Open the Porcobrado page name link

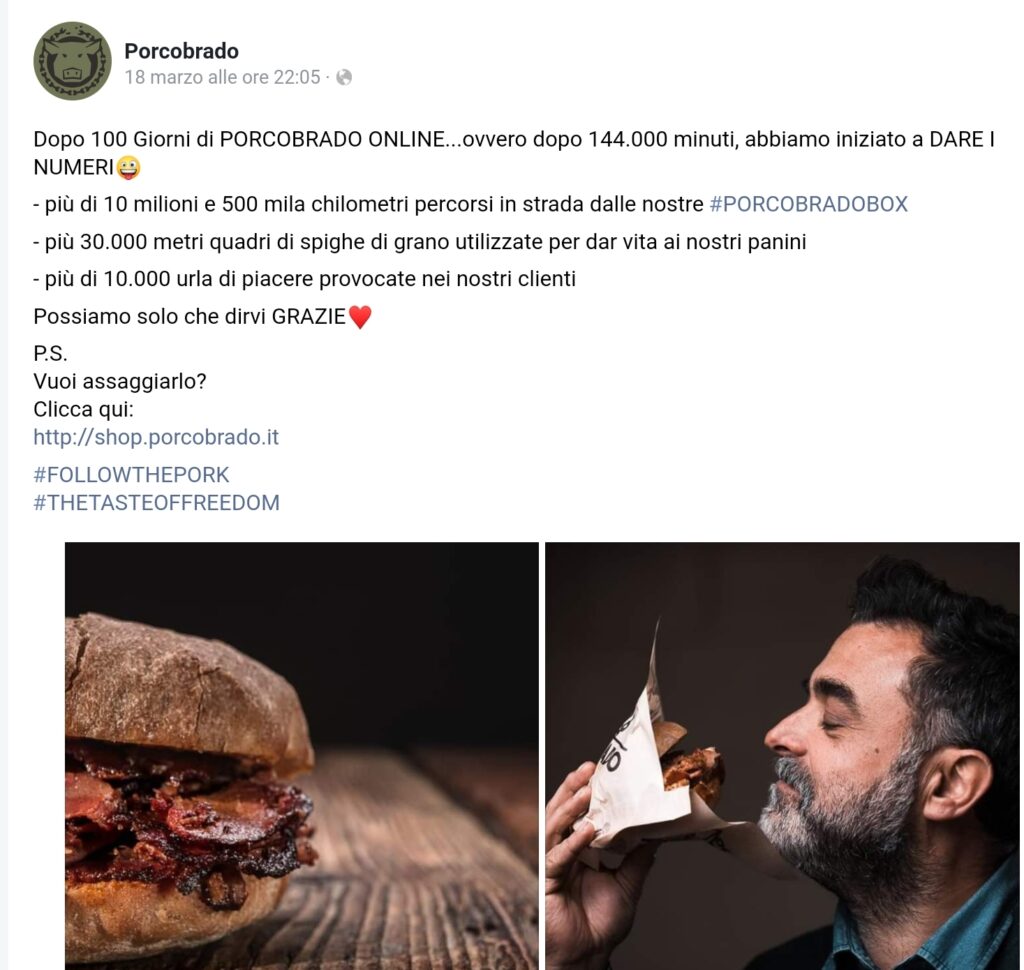click(182, 51)
